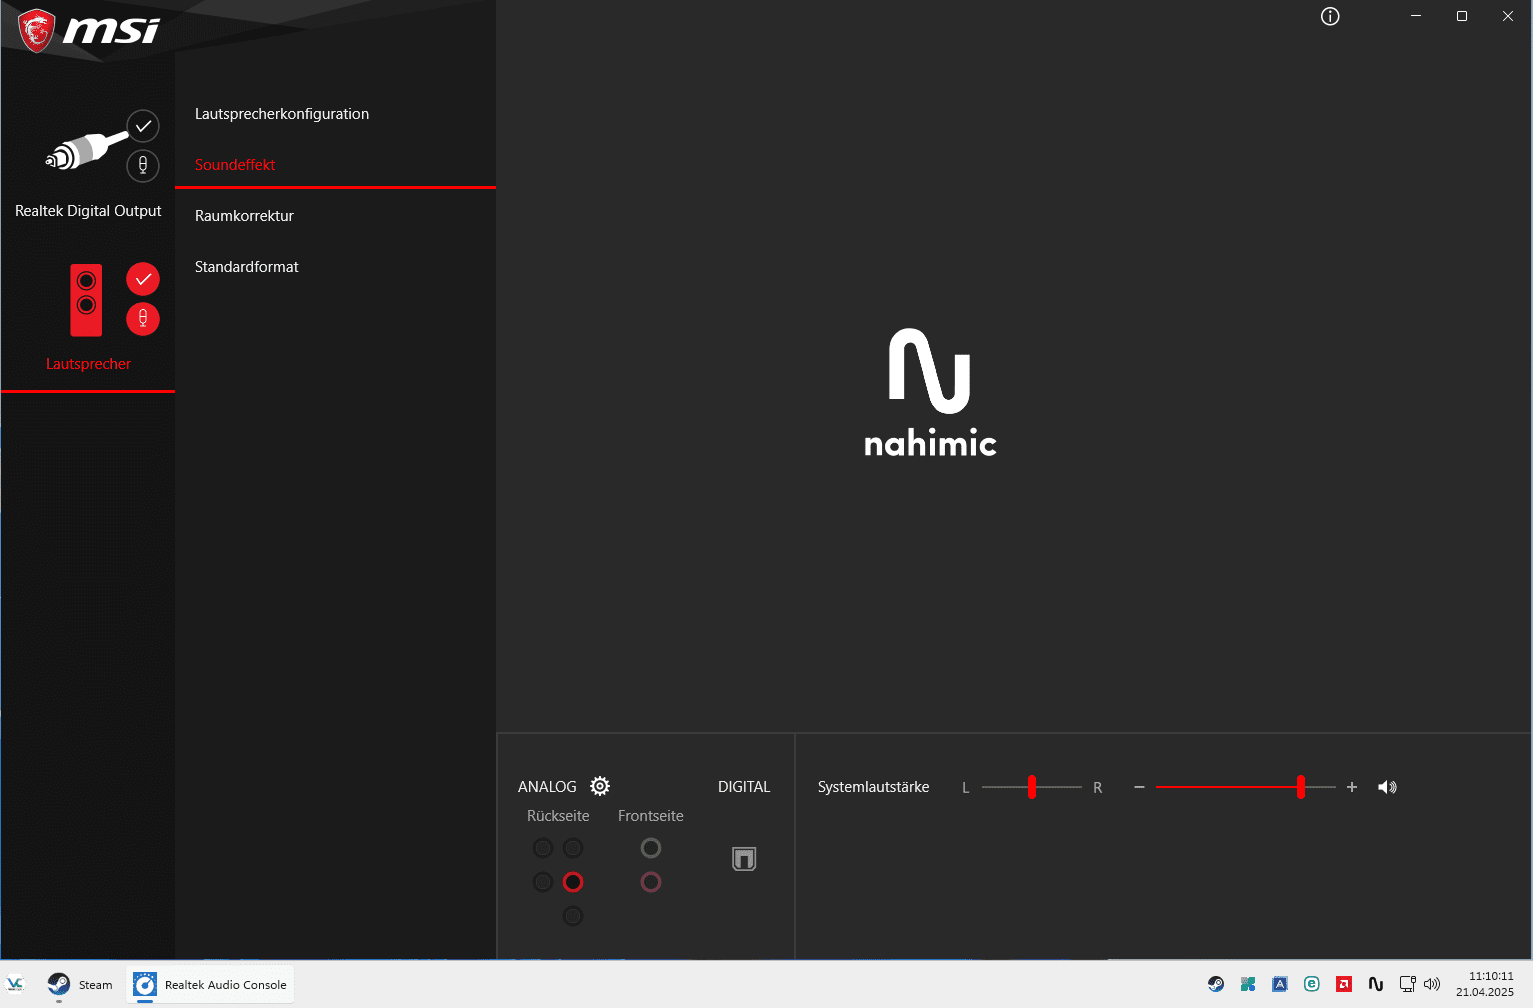This screenshot has width=1533, height=1008.
Task: Click the active red rear panel jack
Action: [x=573, y=882]
